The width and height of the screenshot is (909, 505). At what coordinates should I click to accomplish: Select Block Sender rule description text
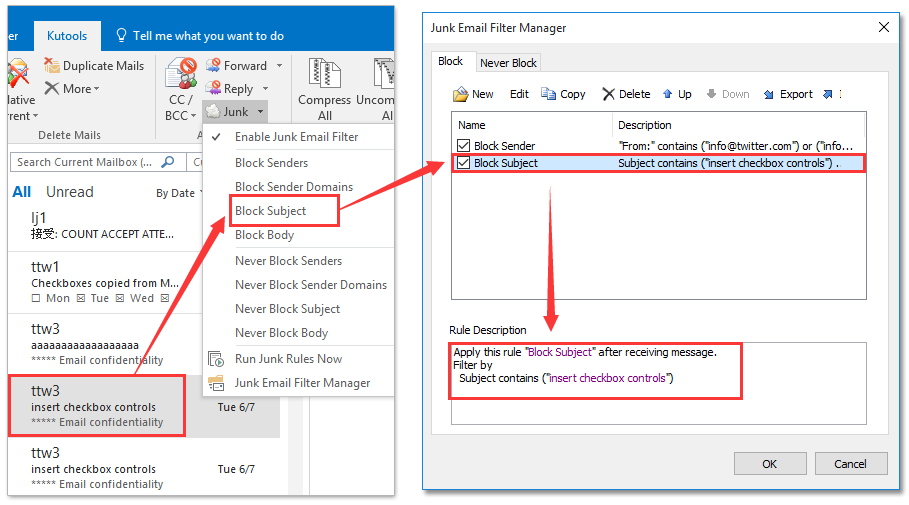click(735, 146)
